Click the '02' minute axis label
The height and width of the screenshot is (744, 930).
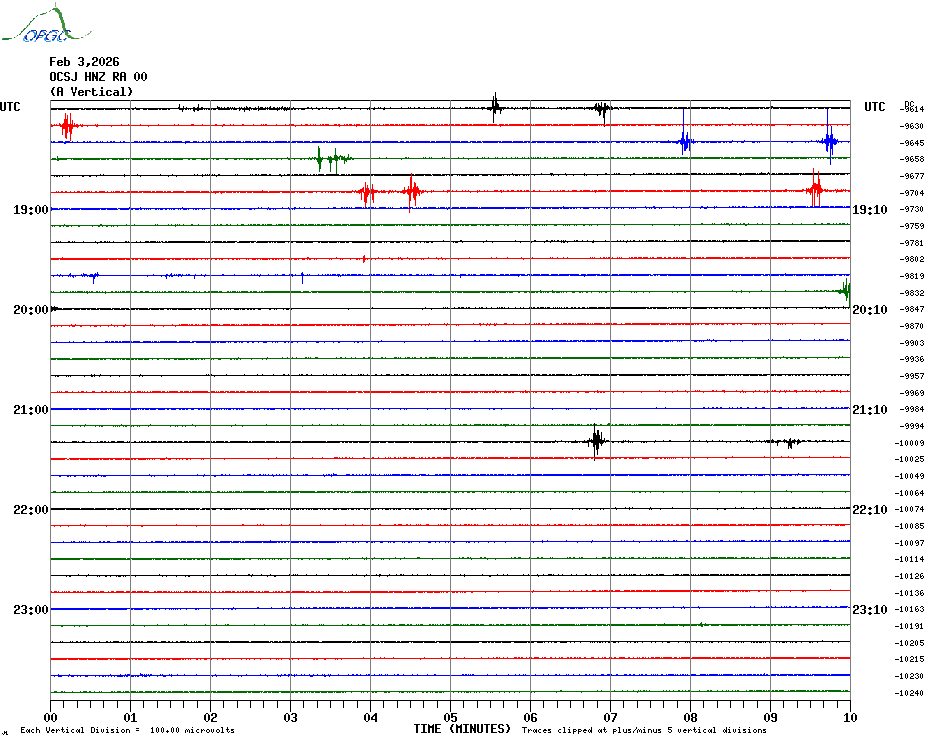(x=211, y=717)
